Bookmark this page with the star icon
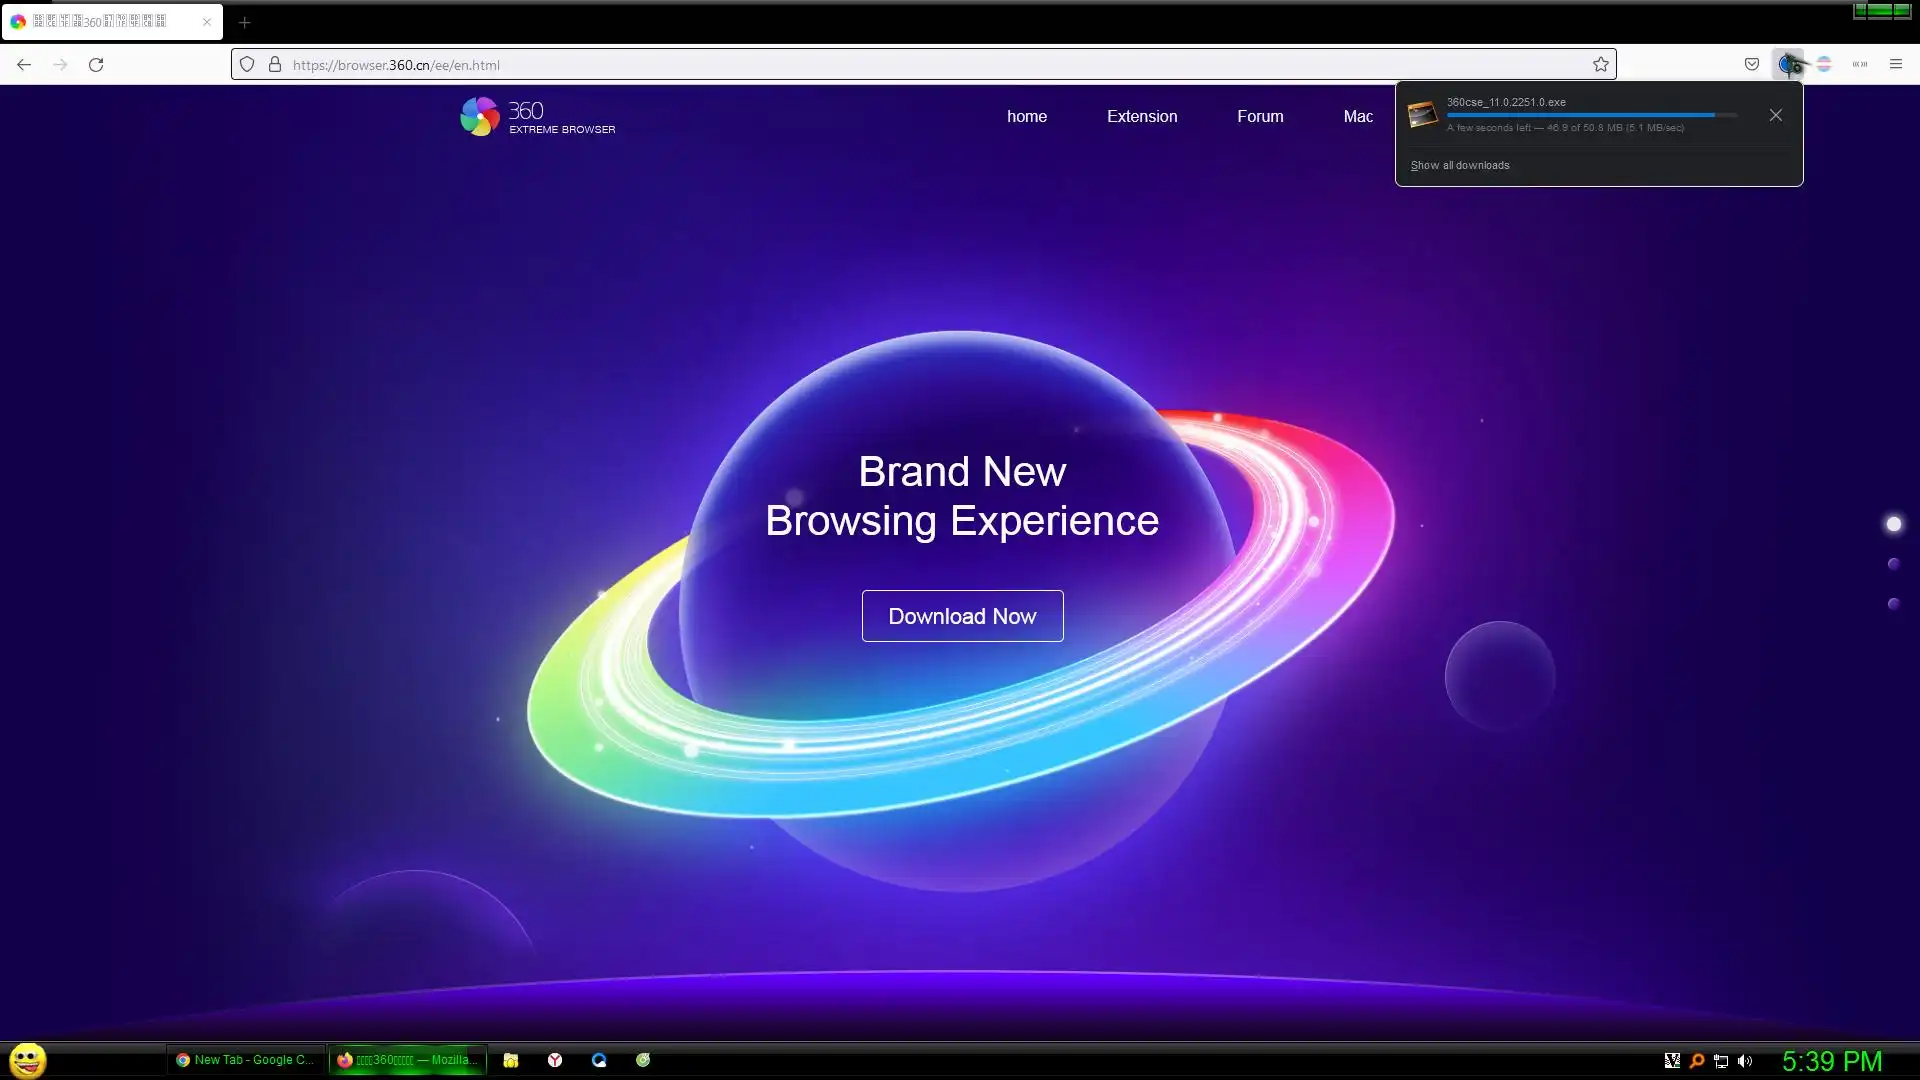Viewport: 1920px width, 1080px height. pyautogui.click(x=1600, y=64)
